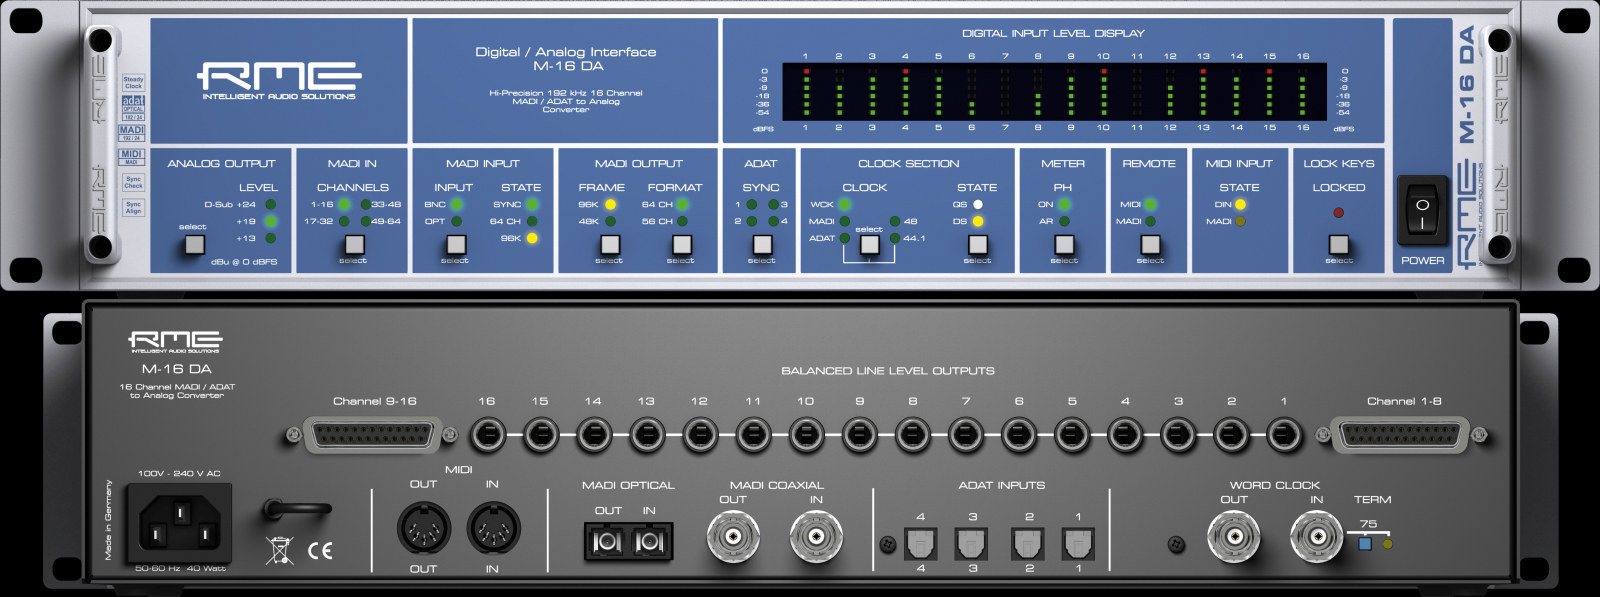Click the MADI COAXIAL IN BNC connector
This screenshot has height=597, width=1600.
(x=817, y=537)
